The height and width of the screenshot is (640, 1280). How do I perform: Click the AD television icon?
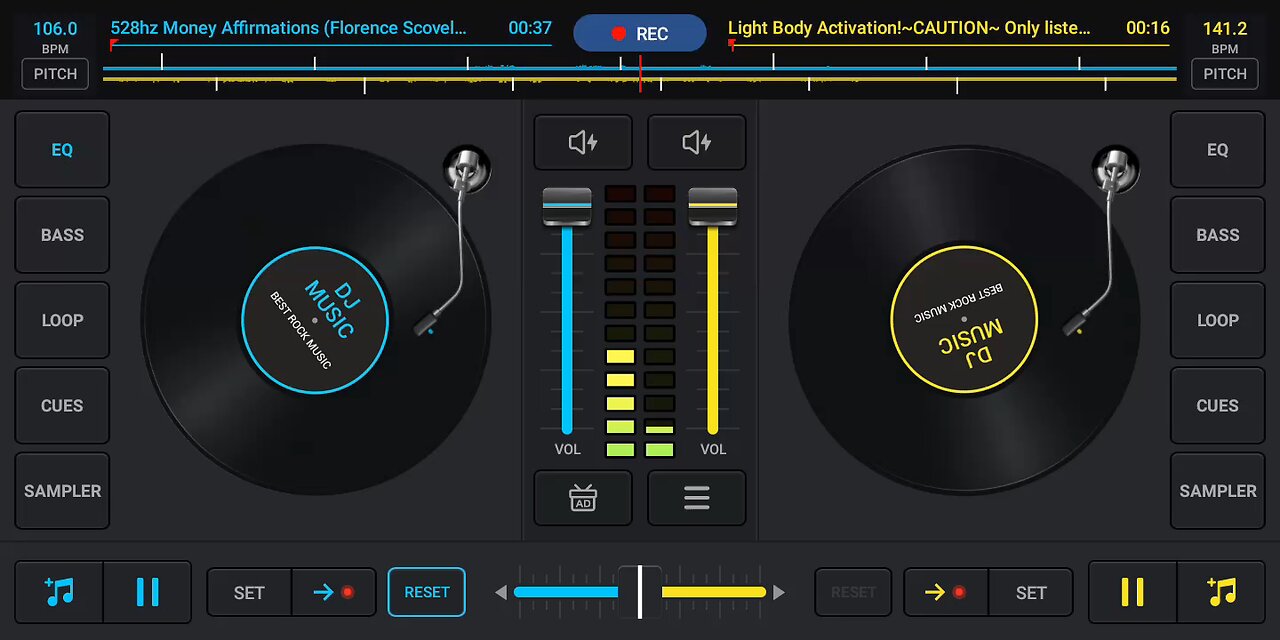[x=583, y=498]
